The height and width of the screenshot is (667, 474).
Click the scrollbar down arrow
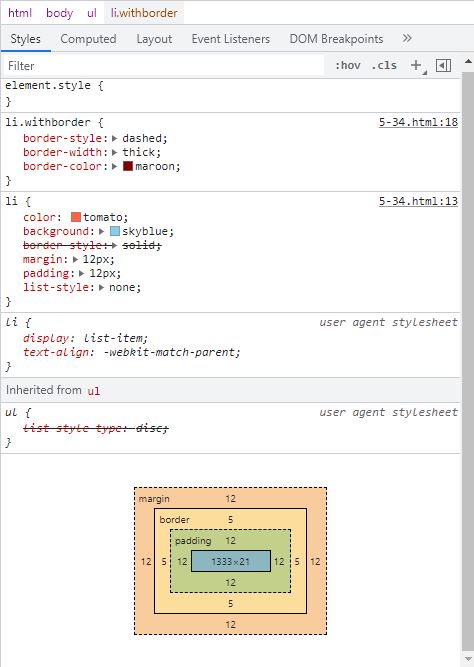(468, 658)
